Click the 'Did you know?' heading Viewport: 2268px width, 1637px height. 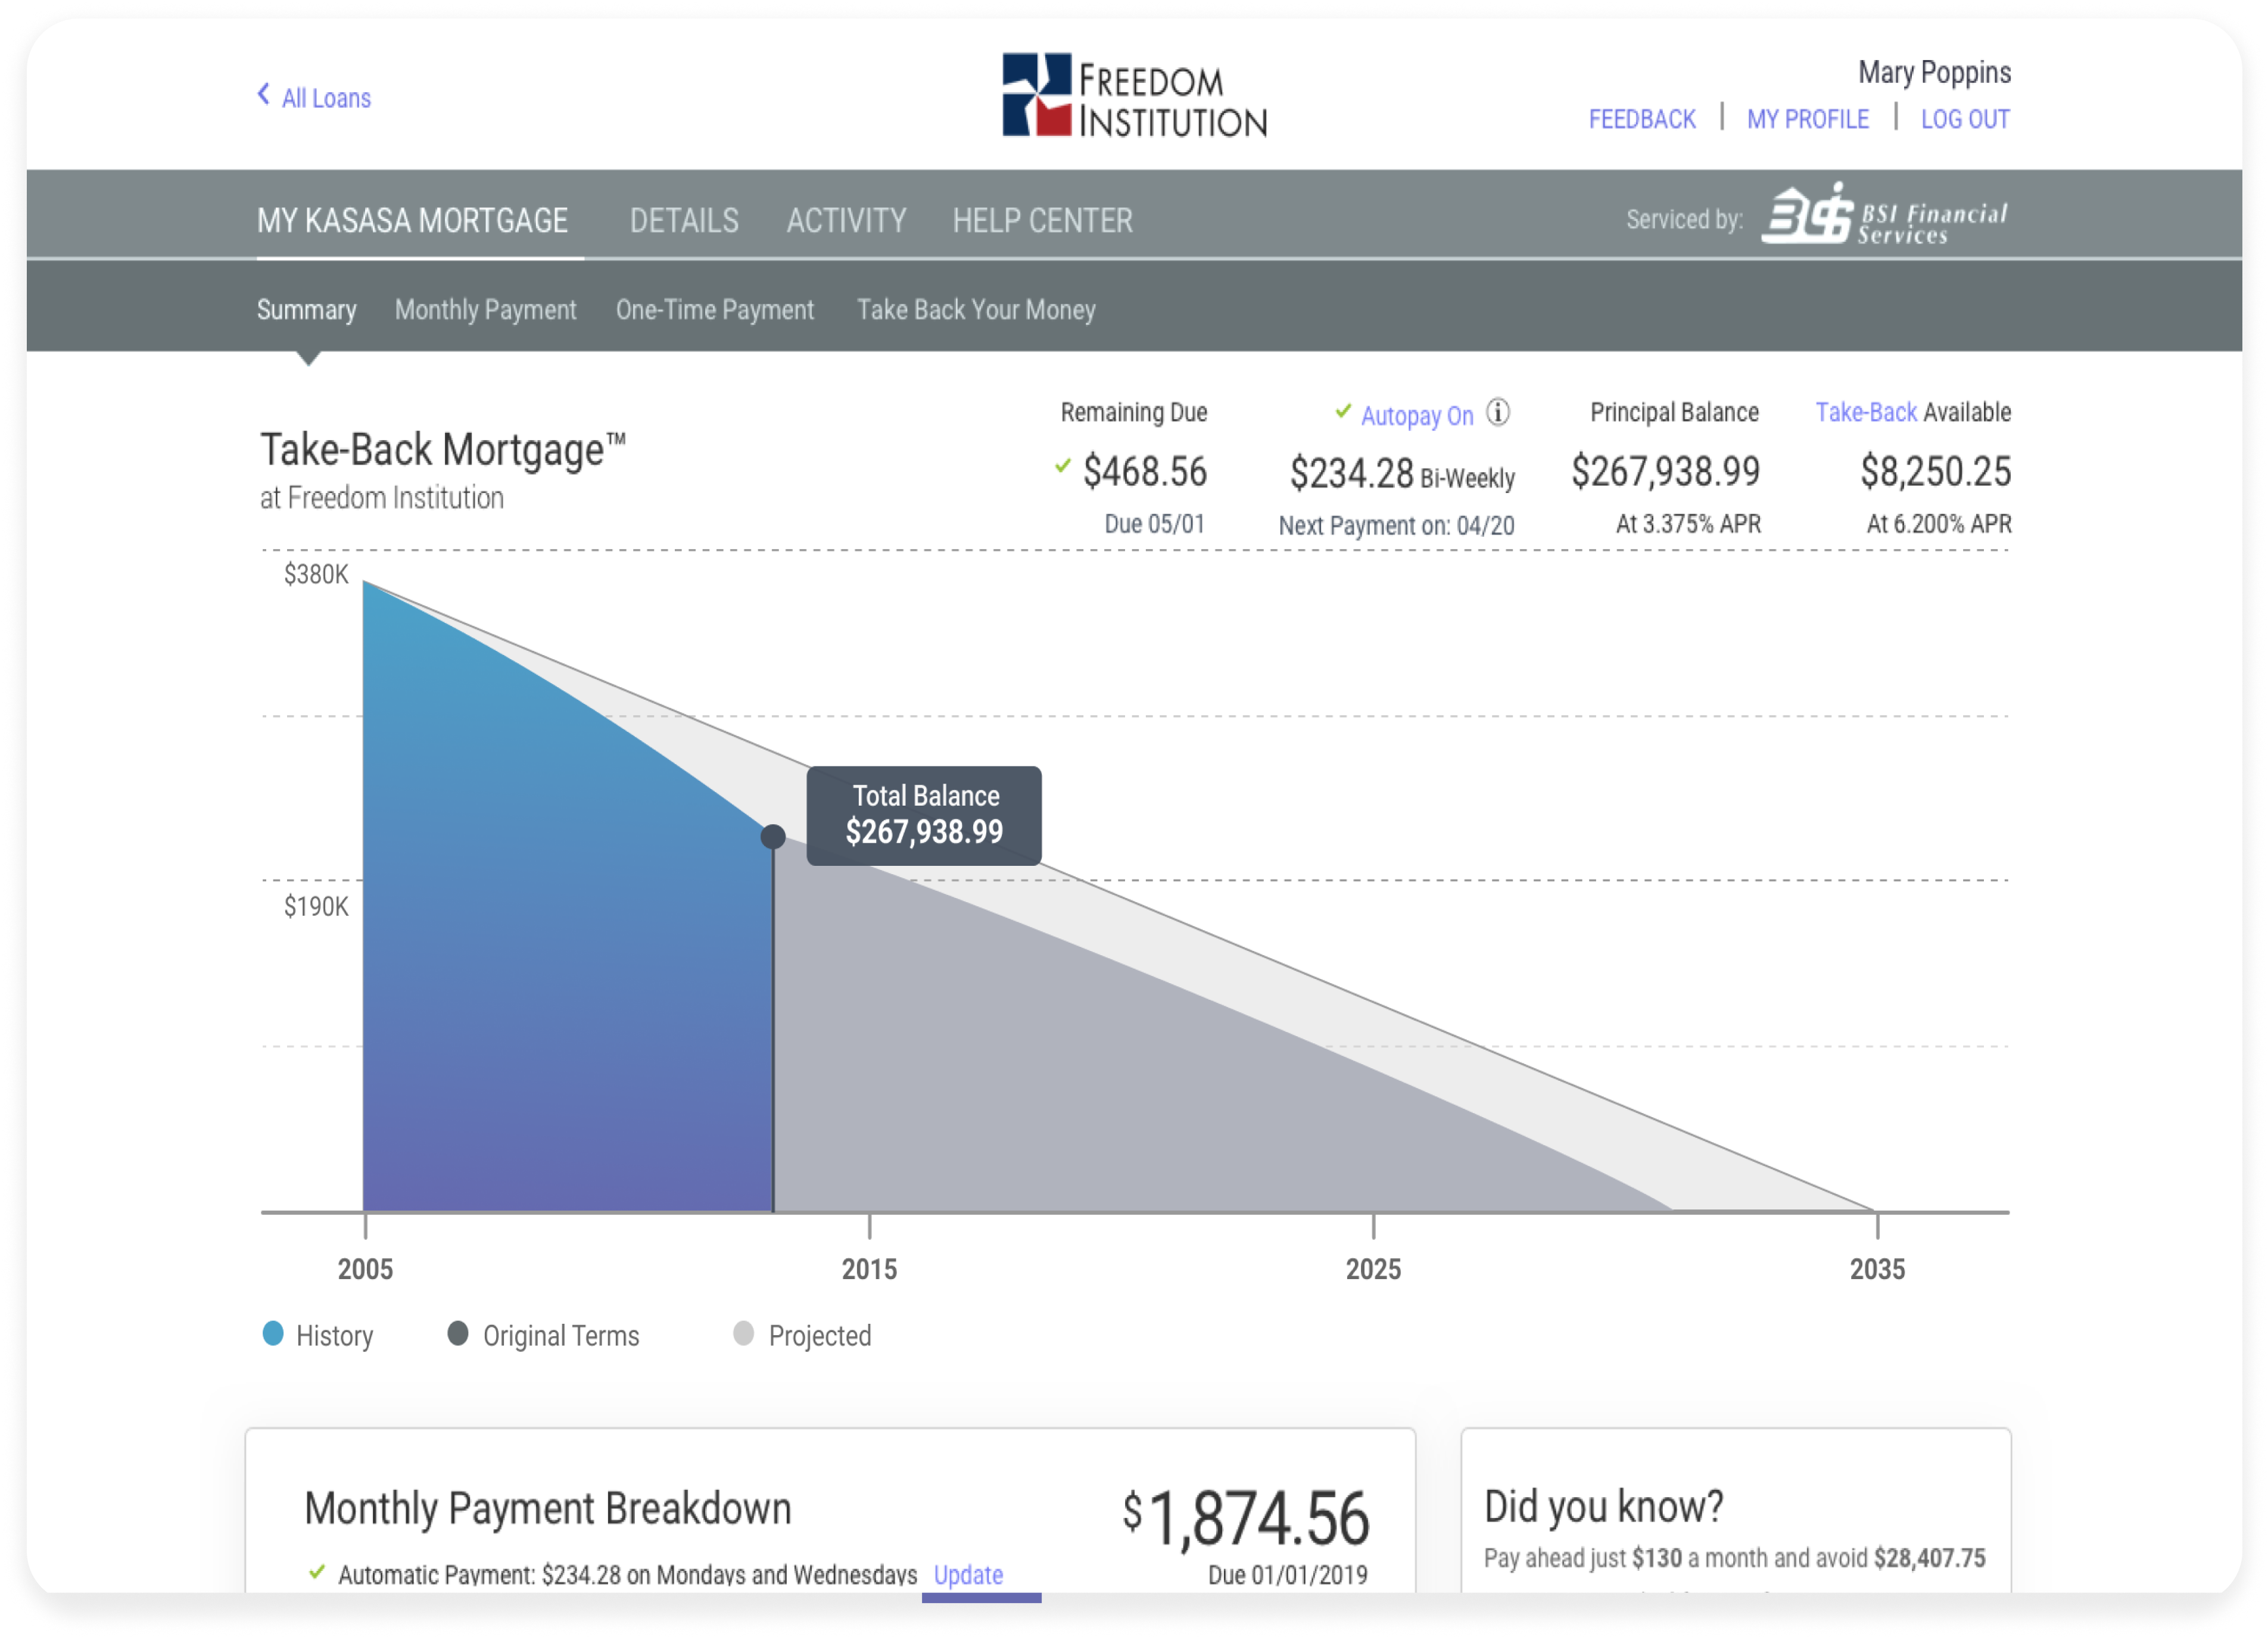pyautogui.click(x=1604, y=1506)
